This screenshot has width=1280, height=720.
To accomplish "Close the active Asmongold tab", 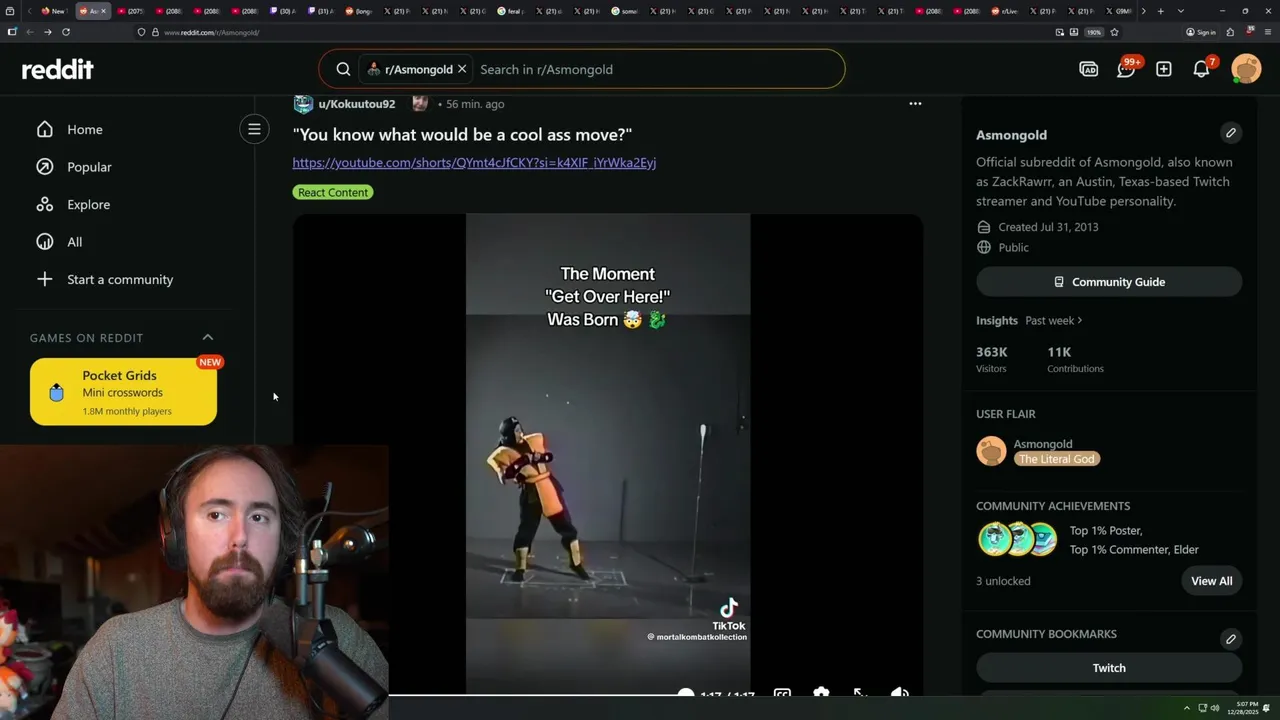I will tap(103, 11).
